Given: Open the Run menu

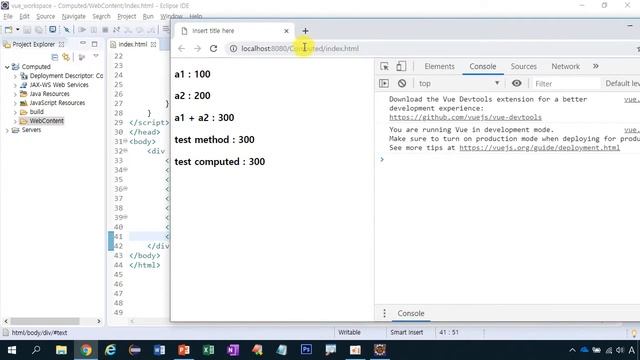Looking at the screenshot, I should (148, 16).
